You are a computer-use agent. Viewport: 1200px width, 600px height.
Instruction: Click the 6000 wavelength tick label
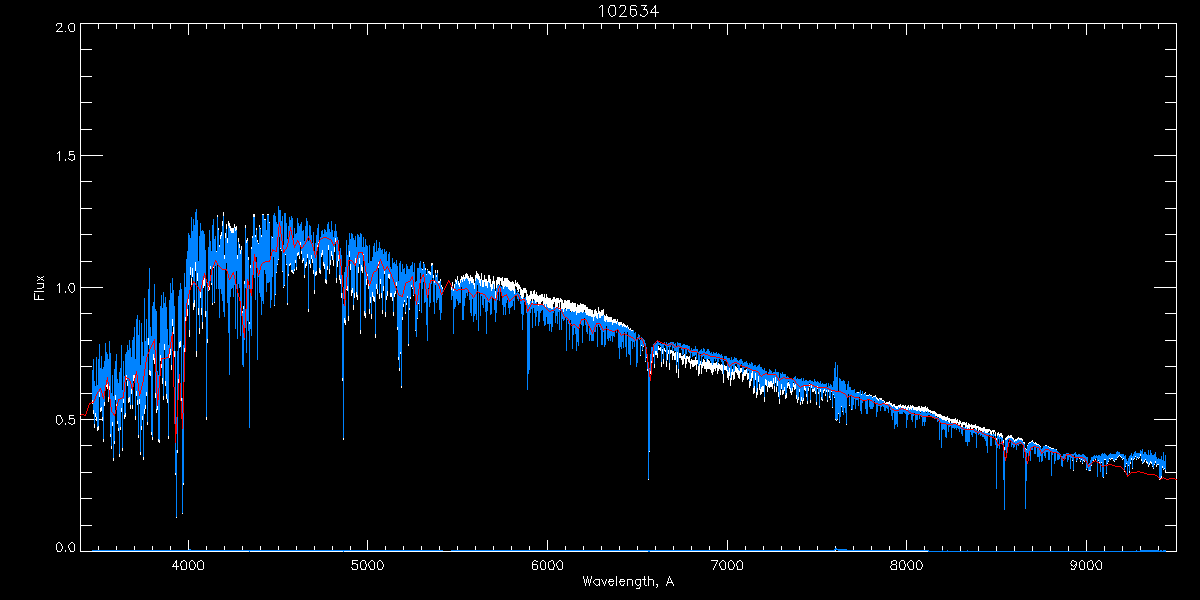547,565
